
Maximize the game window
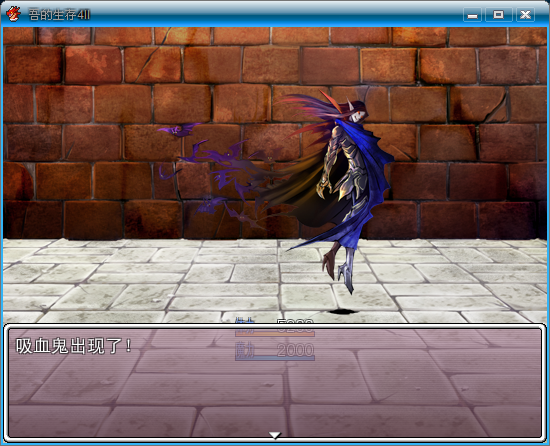[x=498, y=15]
